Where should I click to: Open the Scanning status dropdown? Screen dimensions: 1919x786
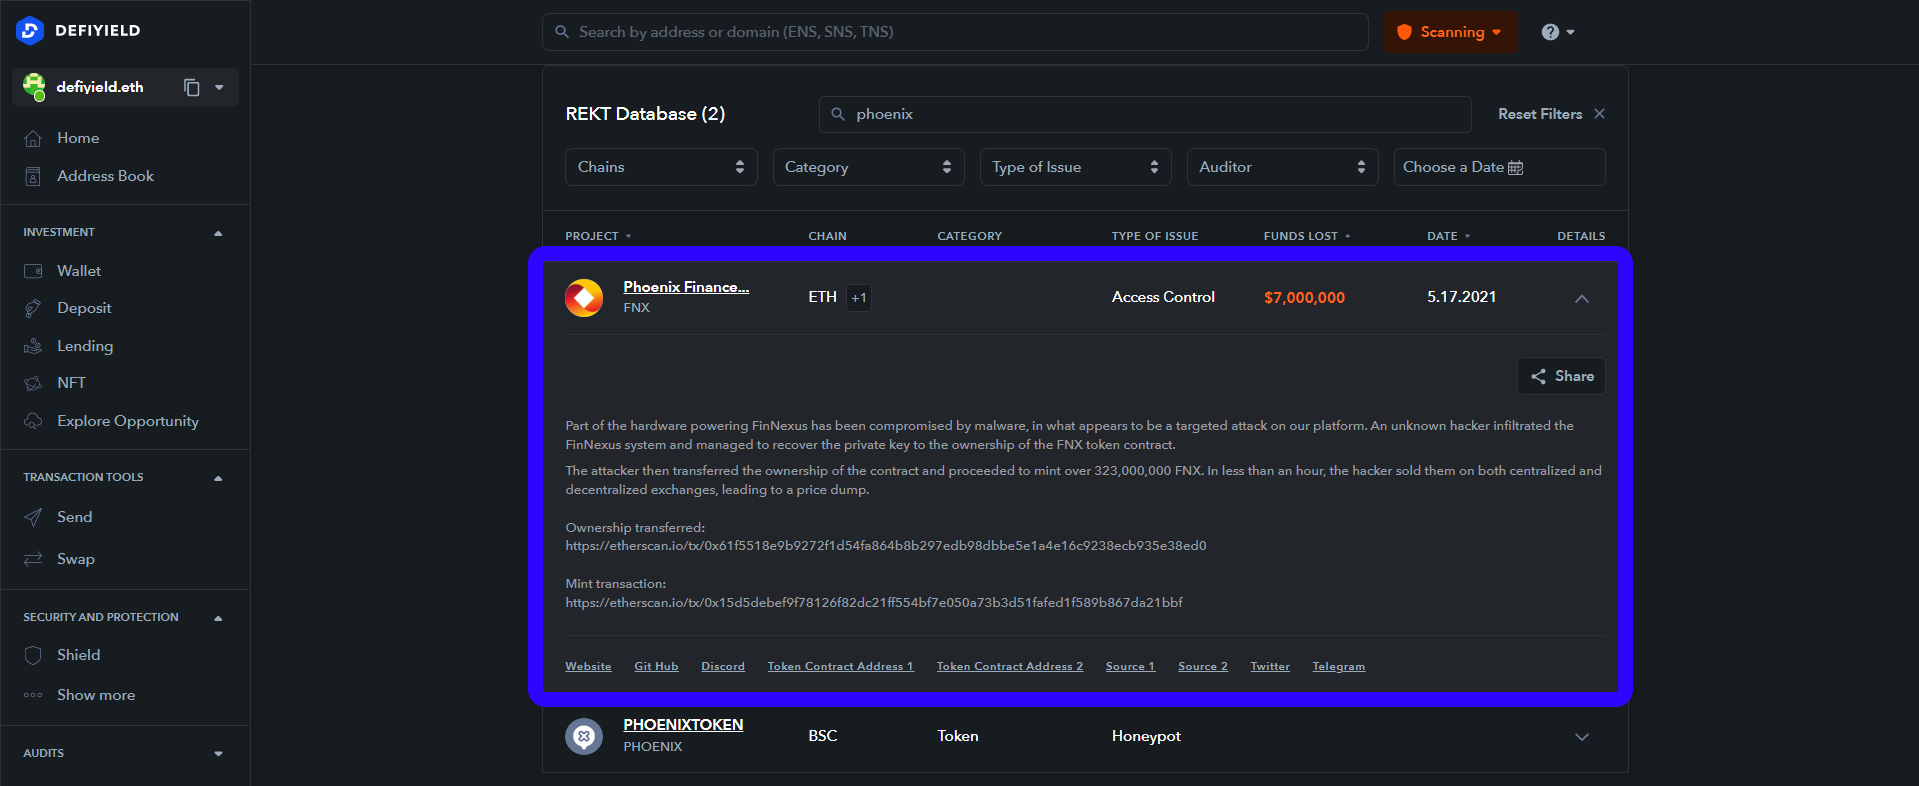coord(1450,32)
